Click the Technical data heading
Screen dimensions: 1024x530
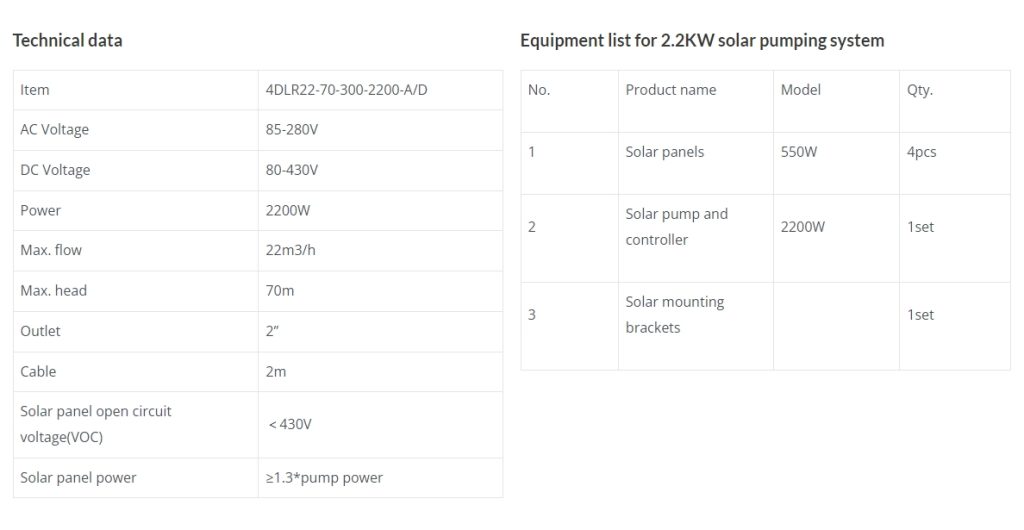coord(67,40)
